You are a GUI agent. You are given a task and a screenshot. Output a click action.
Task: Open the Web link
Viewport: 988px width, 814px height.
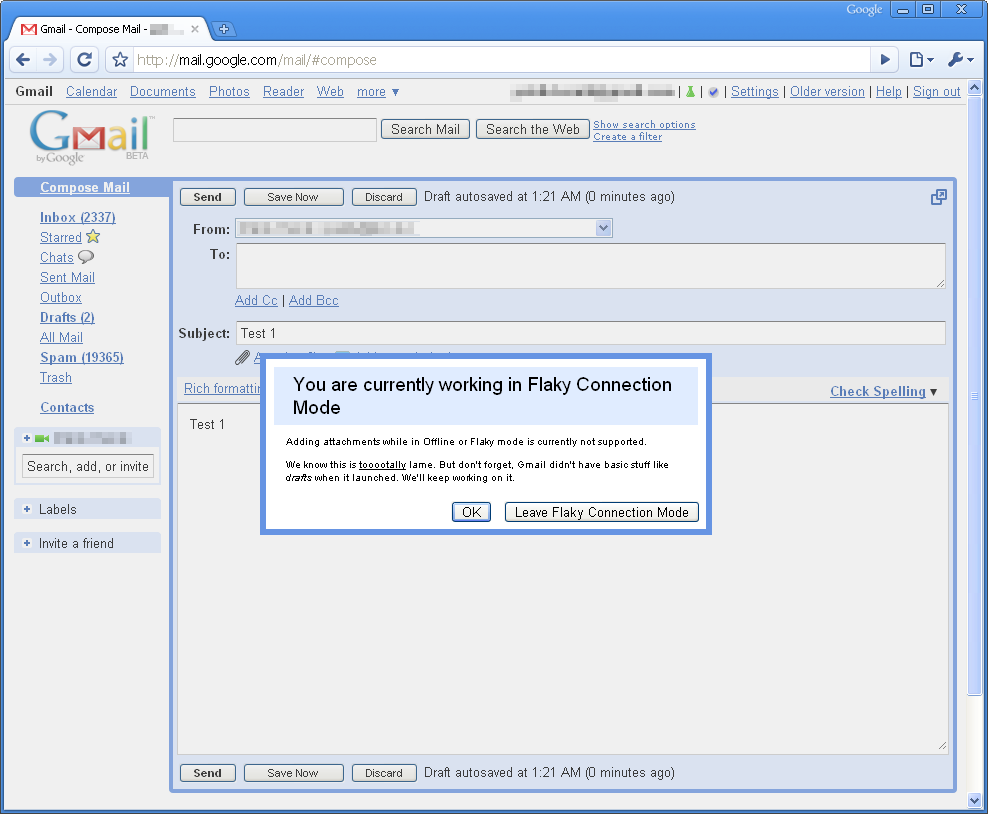[330, 92]
